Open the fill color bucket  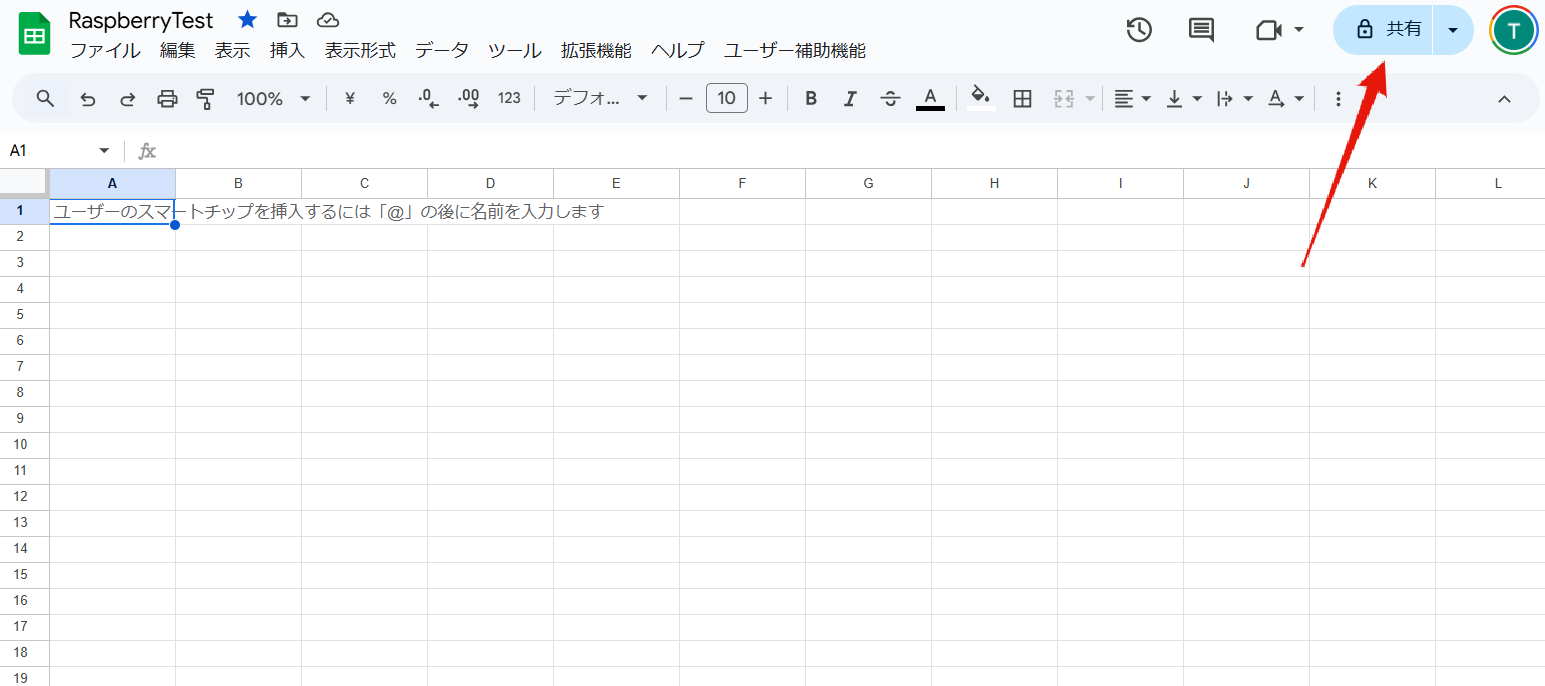(981, 98)
